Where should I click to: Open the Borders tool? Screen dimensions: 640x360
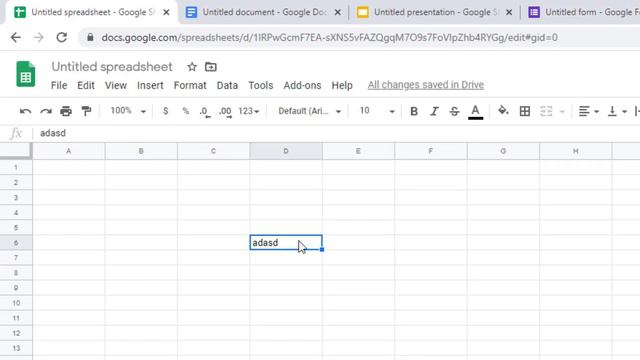point(524,111)
